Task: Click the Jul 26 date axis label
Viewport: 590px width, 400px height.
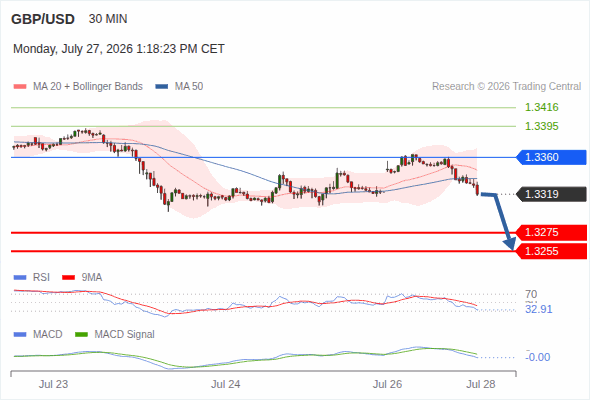Action: point(387,384)
